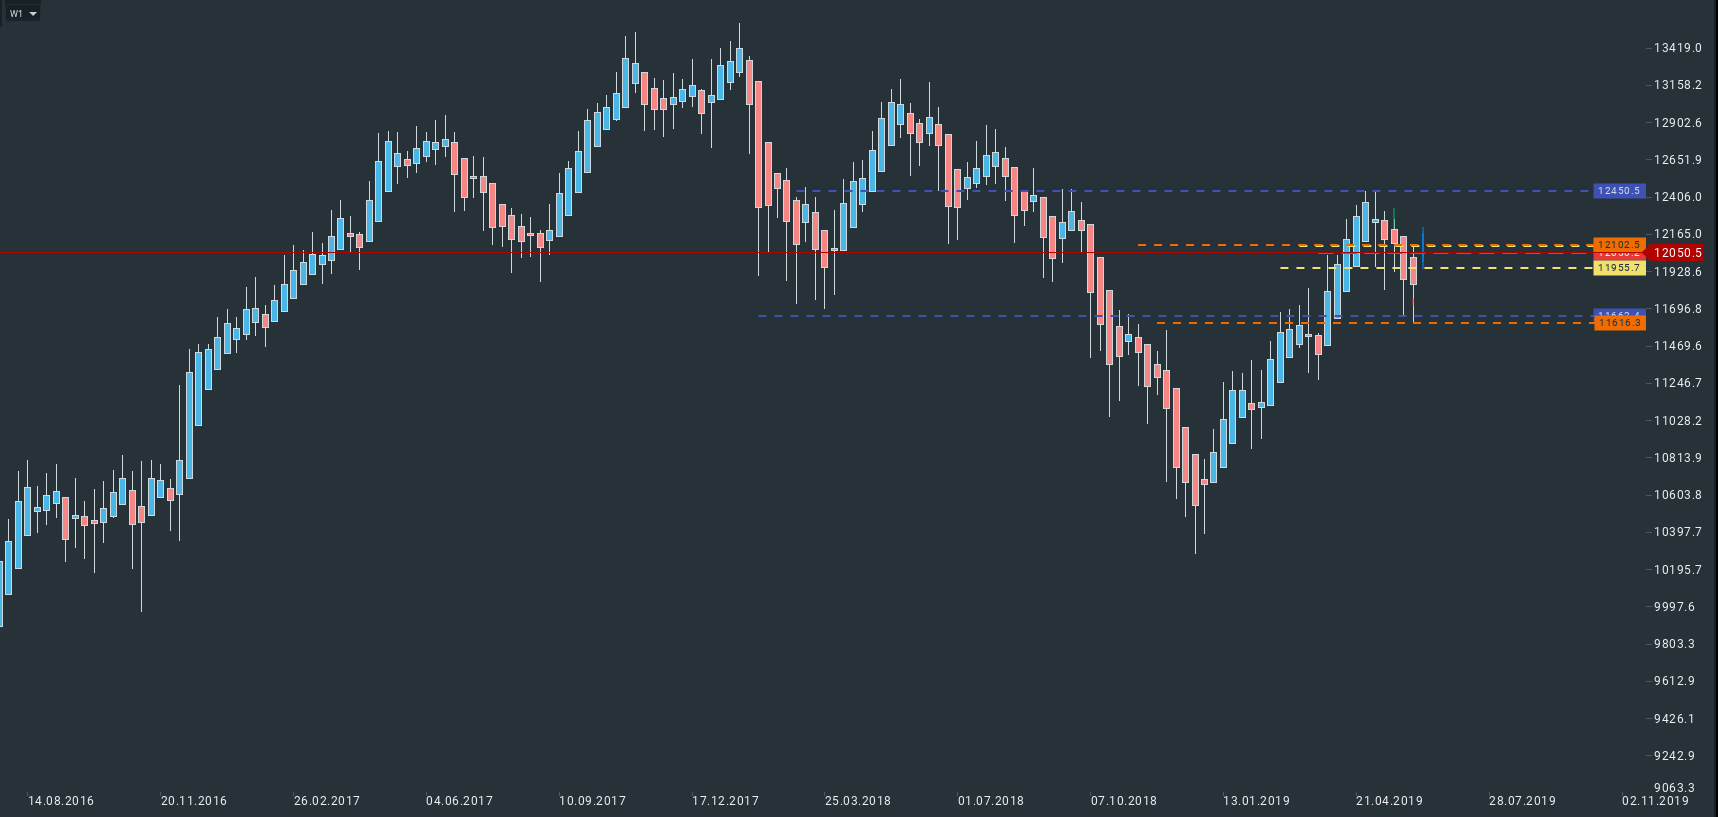This screenshot has height=817, width=1718.
Task: Open the W1 timeframe dropdown
Action: (22, 14)
